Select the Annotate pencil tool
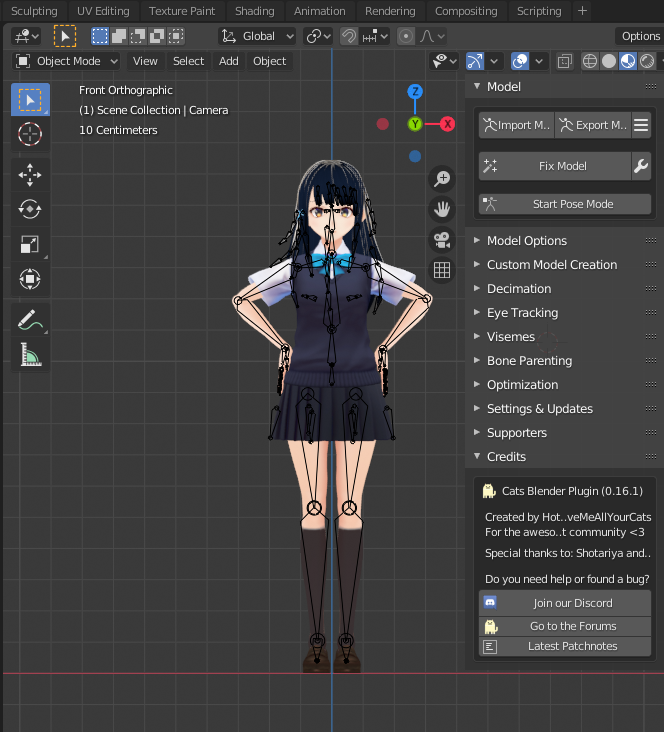The height and width of the screenshot is (732, 664). 30,320
